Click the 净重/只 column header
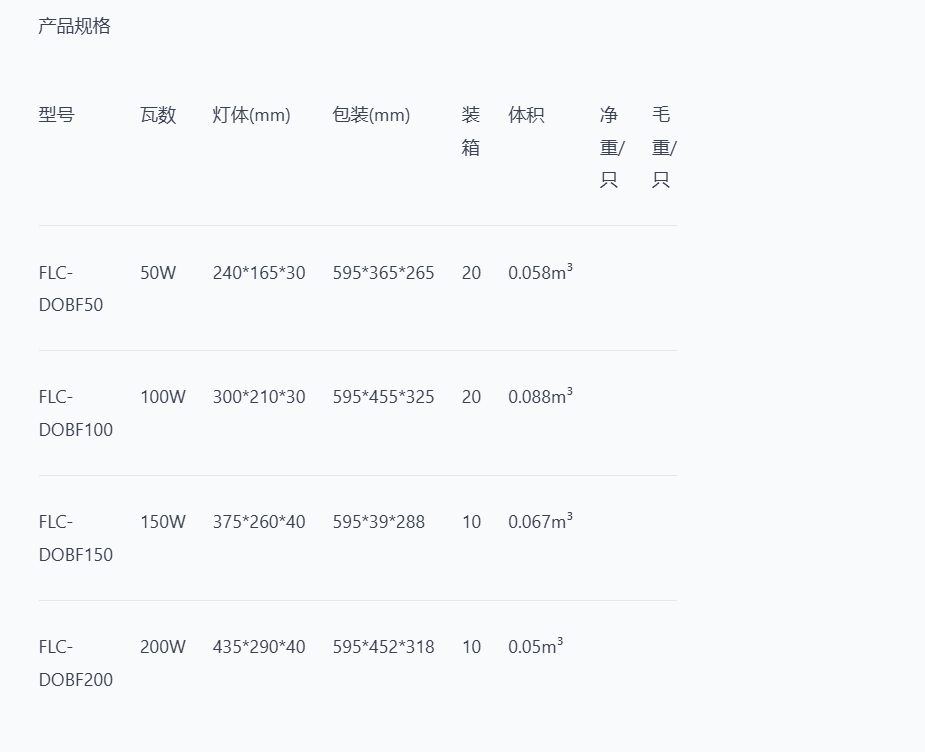Screen dimensions: 925x752 click(612, 147)
